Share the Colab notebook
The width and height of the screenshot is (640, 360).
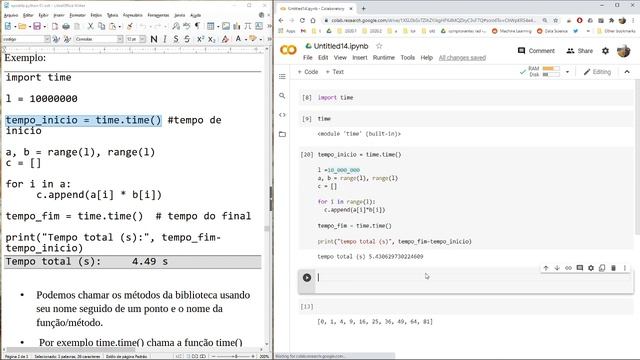[580, 51]
